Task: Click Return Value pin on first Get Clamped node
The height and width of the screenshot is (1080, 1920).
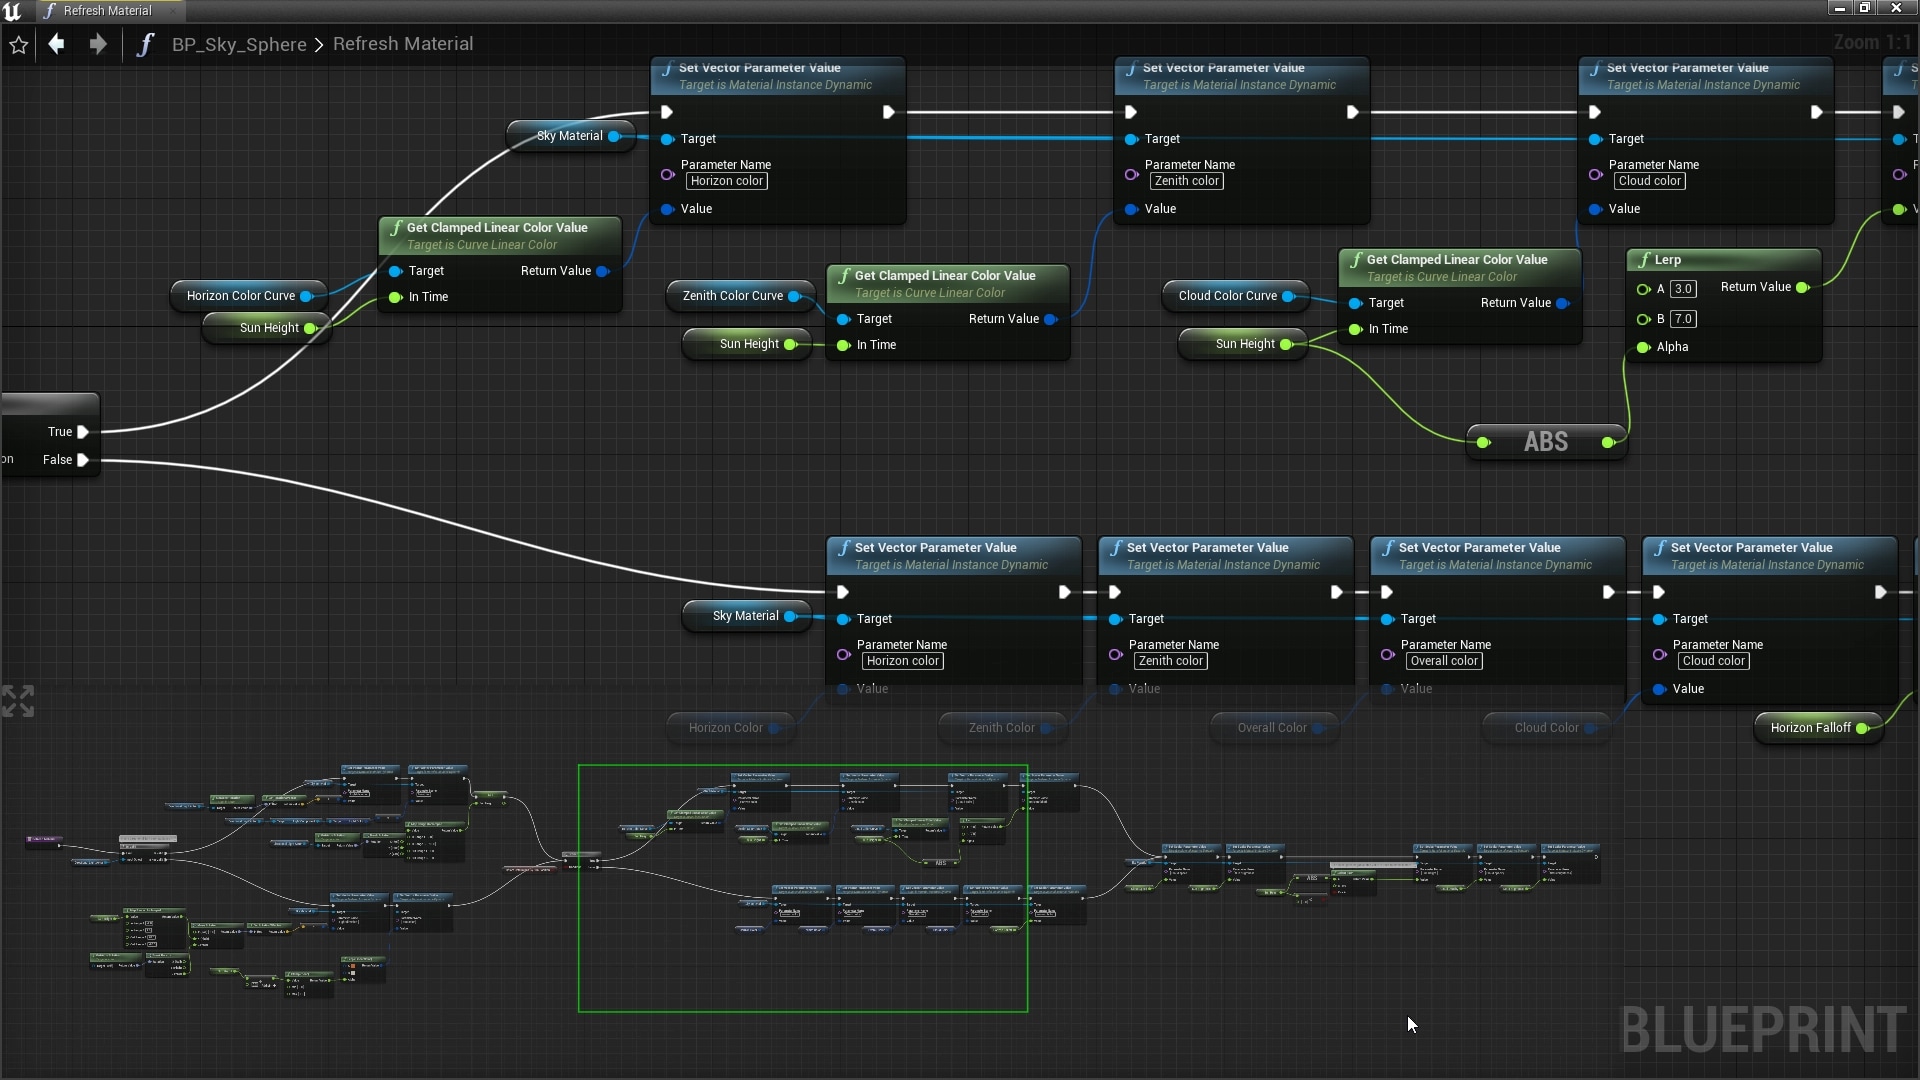Action: (x=602, y=271)
